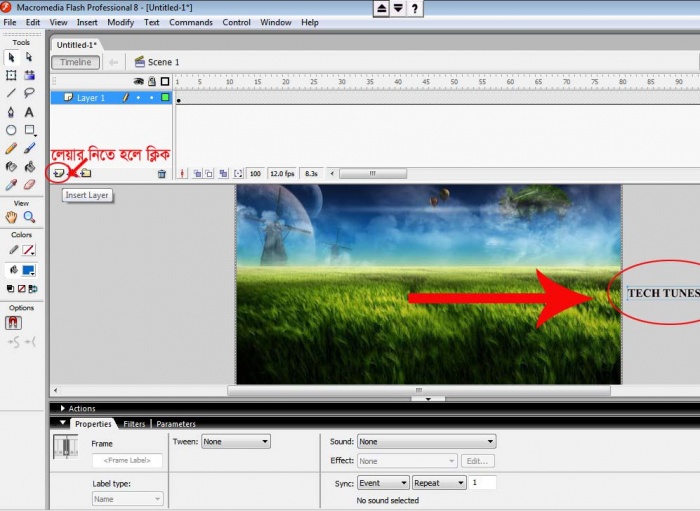Choose the Eraser tool

(29, 184)
